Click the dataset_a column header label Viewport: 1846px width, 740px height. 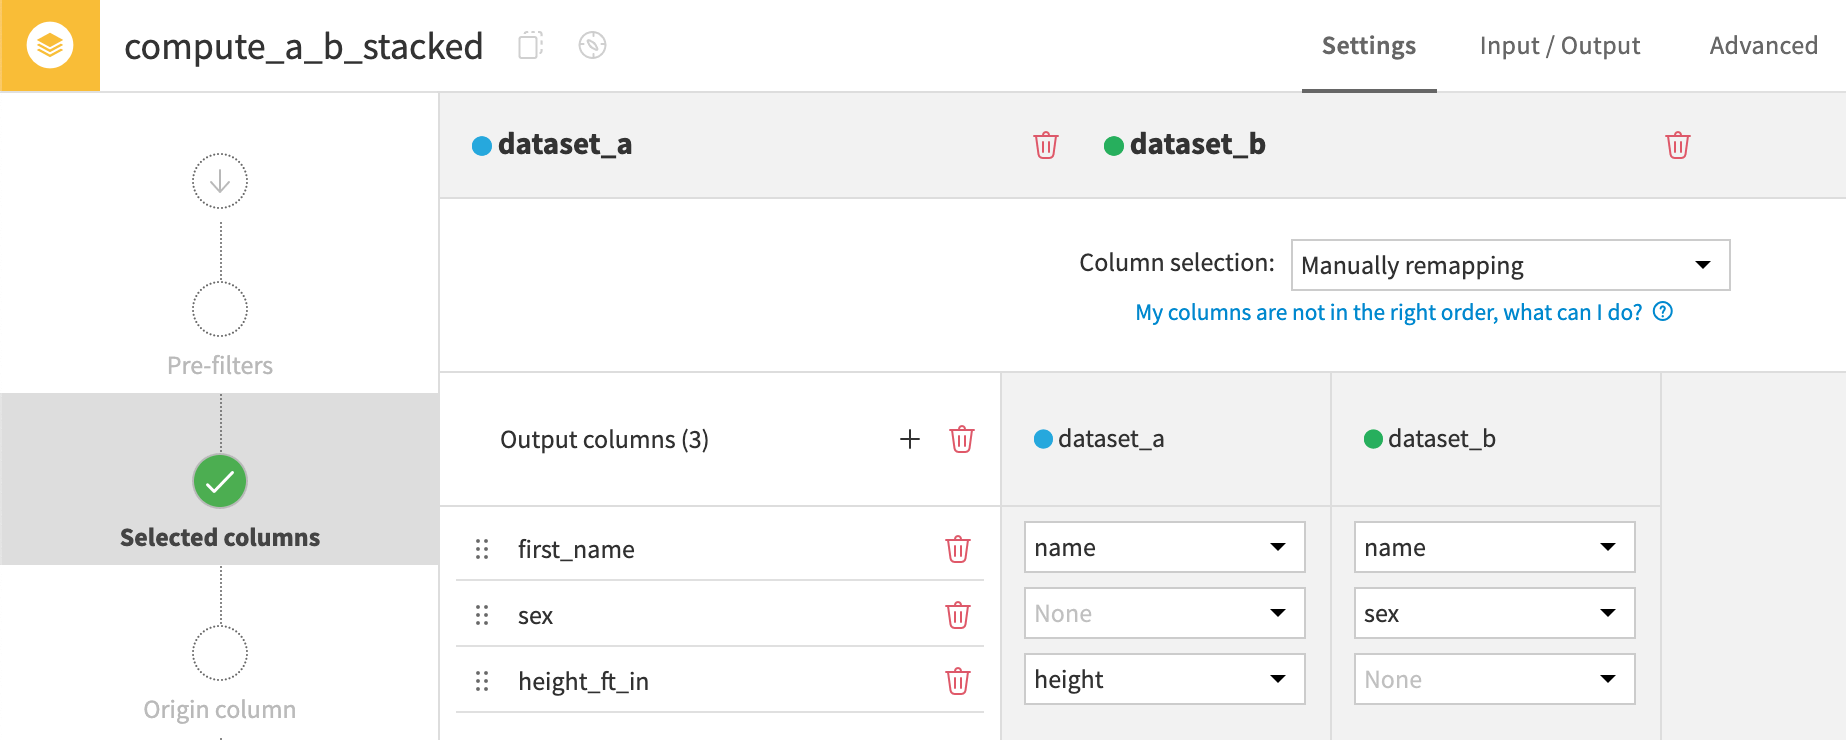pyautogui.click(x=1111, y=439)
